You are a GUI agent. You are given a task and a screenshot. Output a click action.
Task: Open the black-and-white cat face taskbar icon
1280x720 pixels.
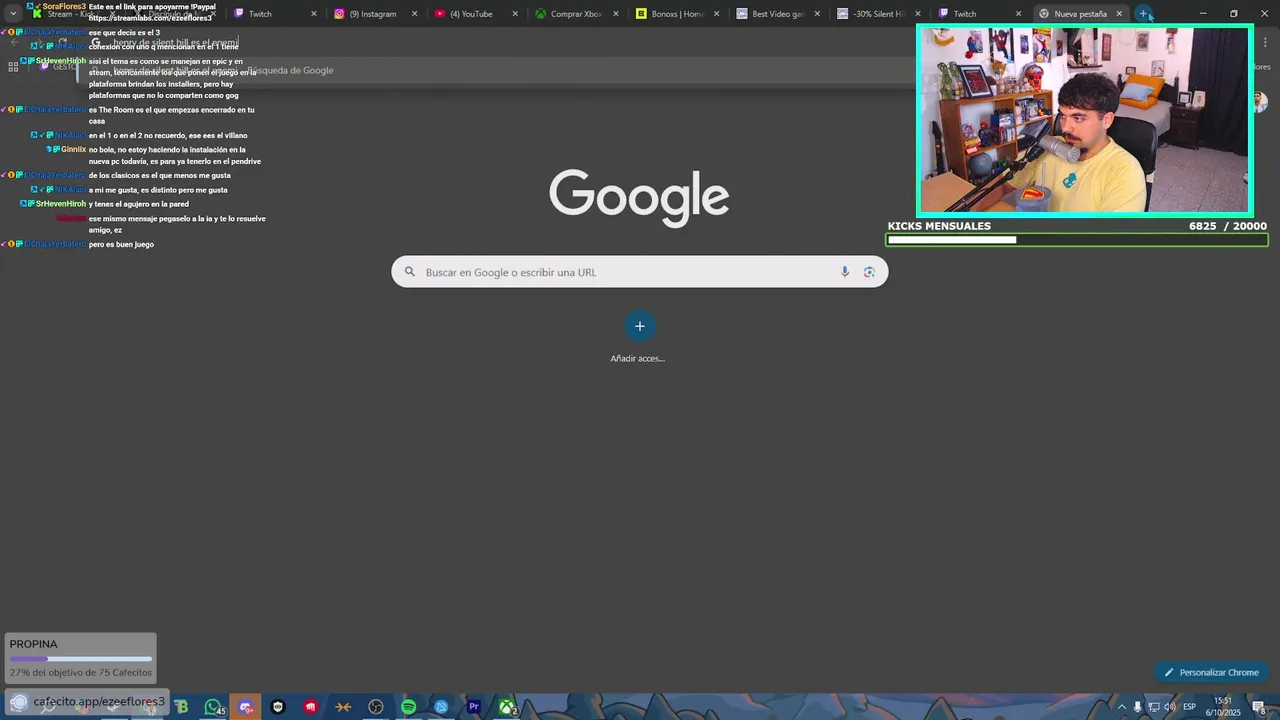click(278, 707)
